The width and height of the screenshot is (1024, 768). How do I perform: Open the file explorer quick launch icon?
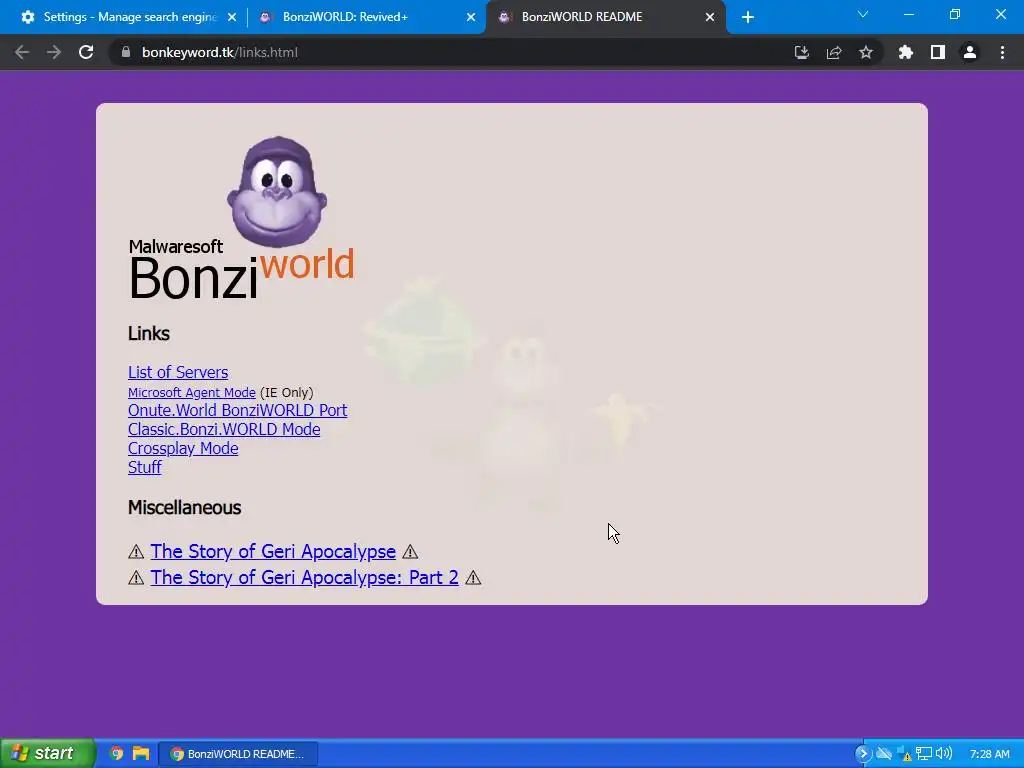tap(140, 753)
